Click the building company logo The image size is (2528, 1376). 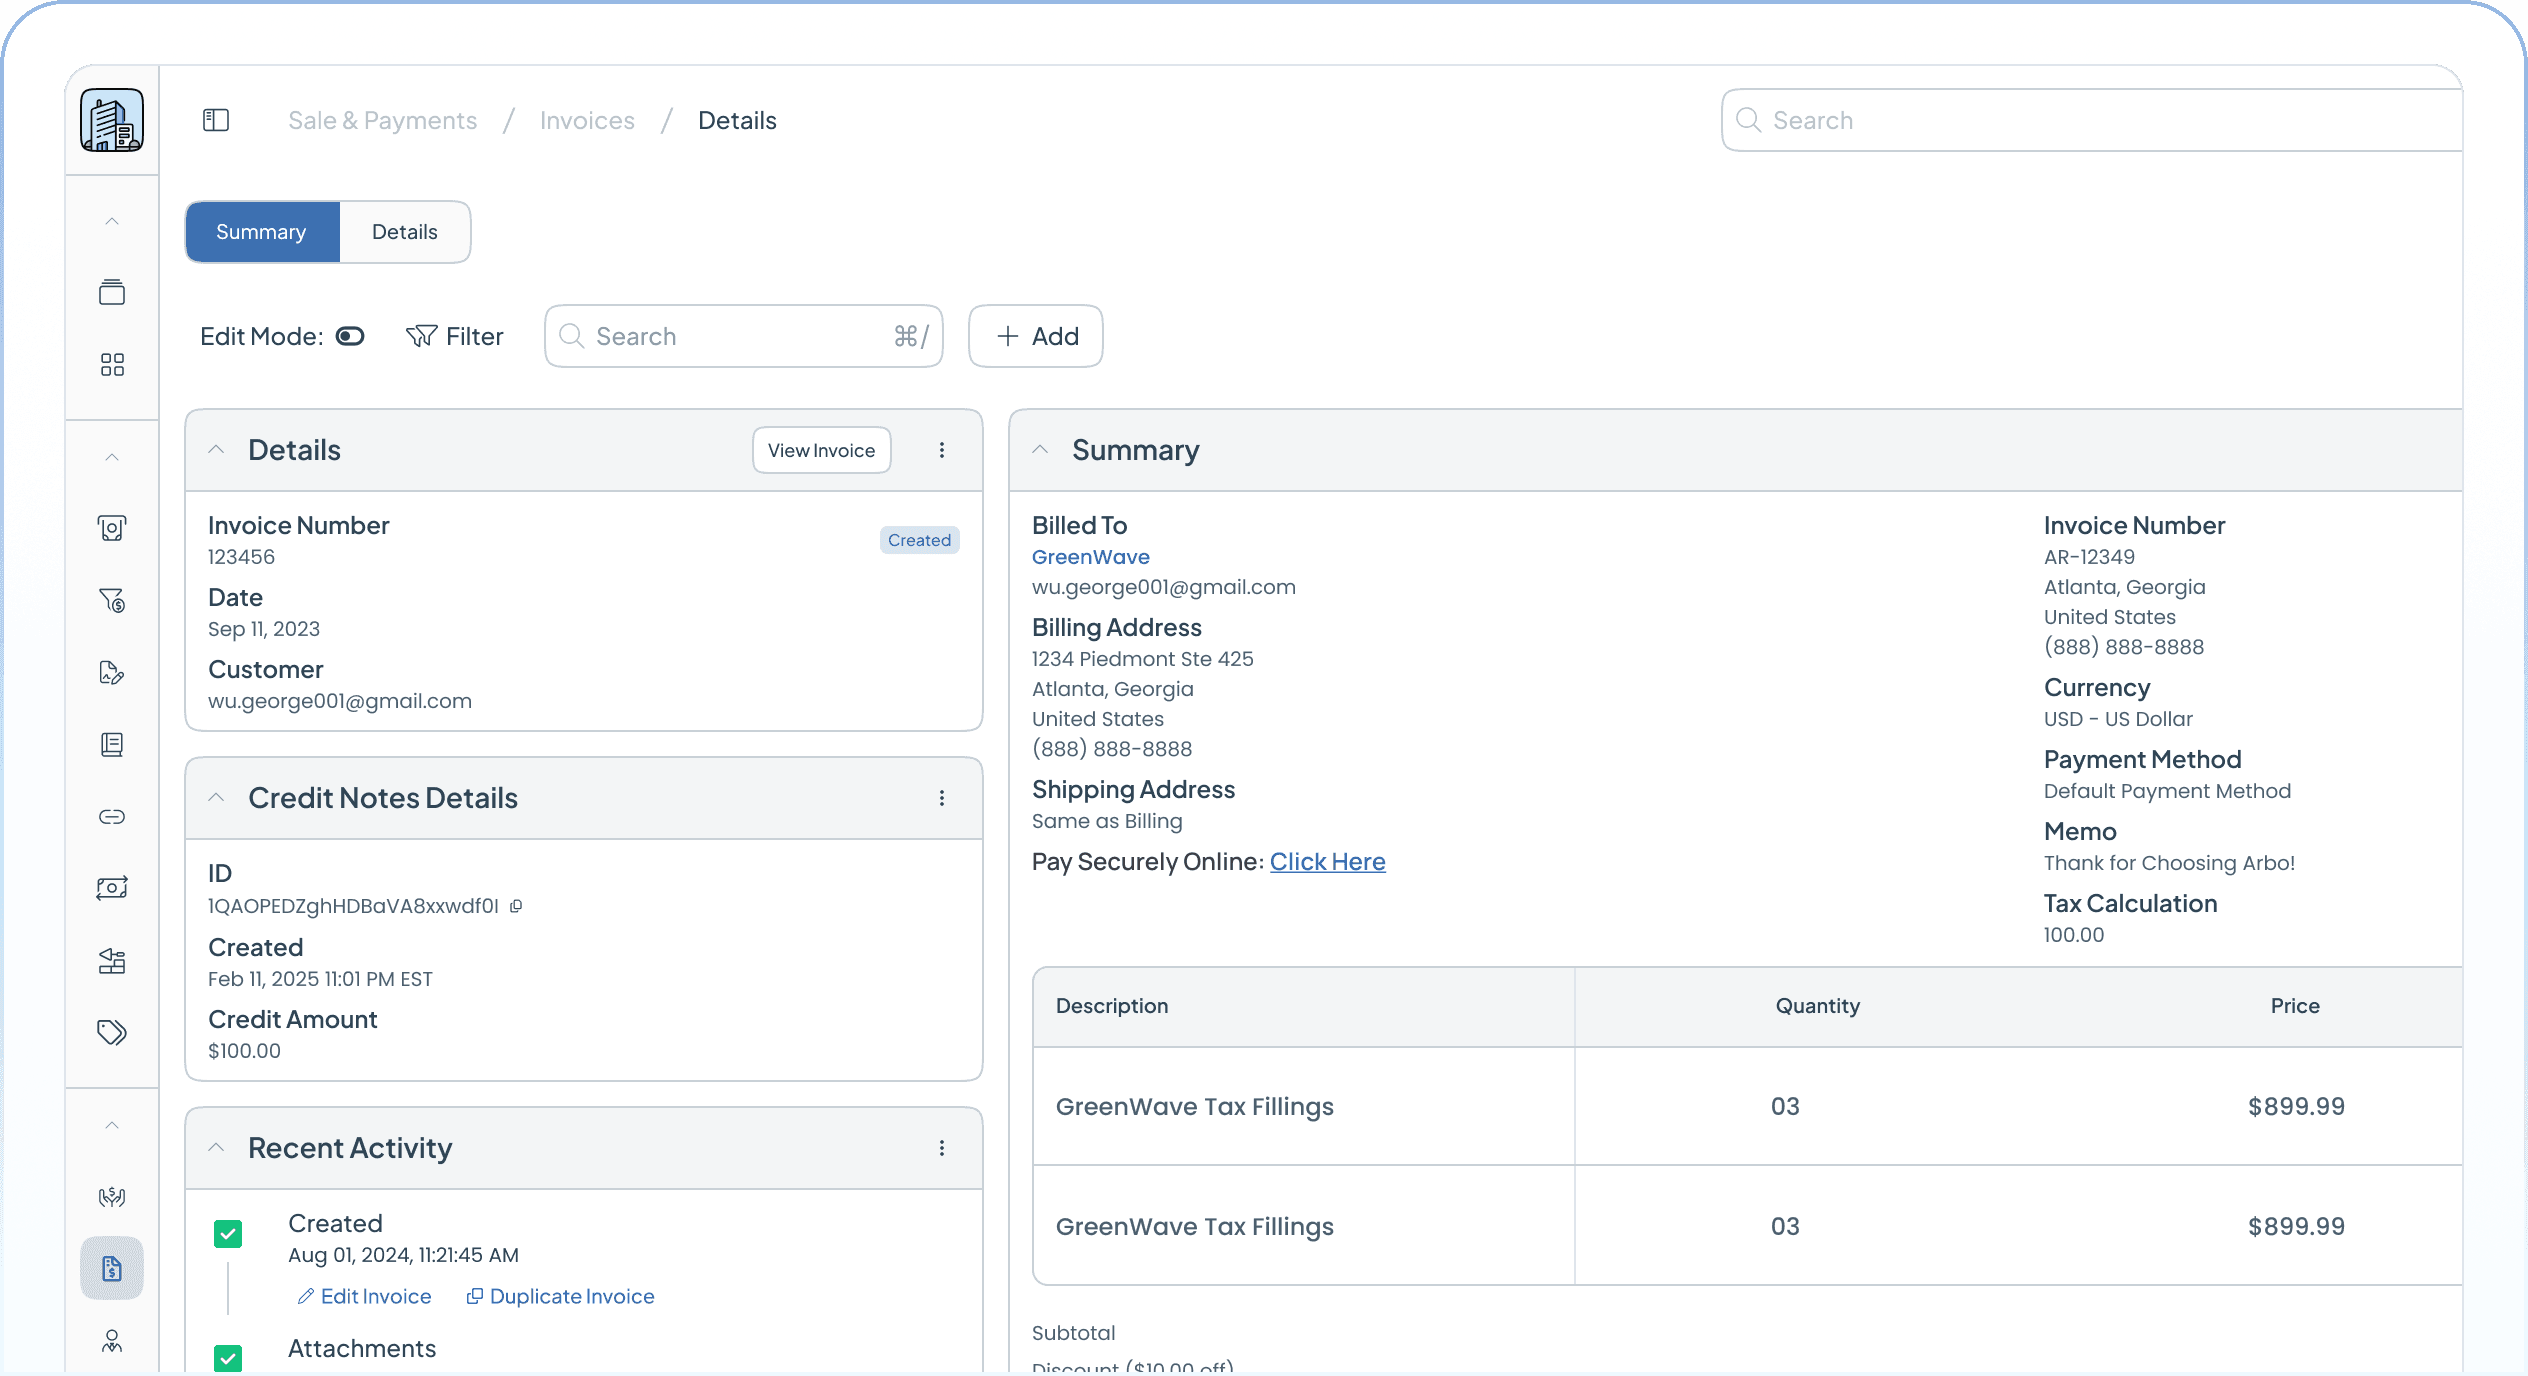[112, 121]
